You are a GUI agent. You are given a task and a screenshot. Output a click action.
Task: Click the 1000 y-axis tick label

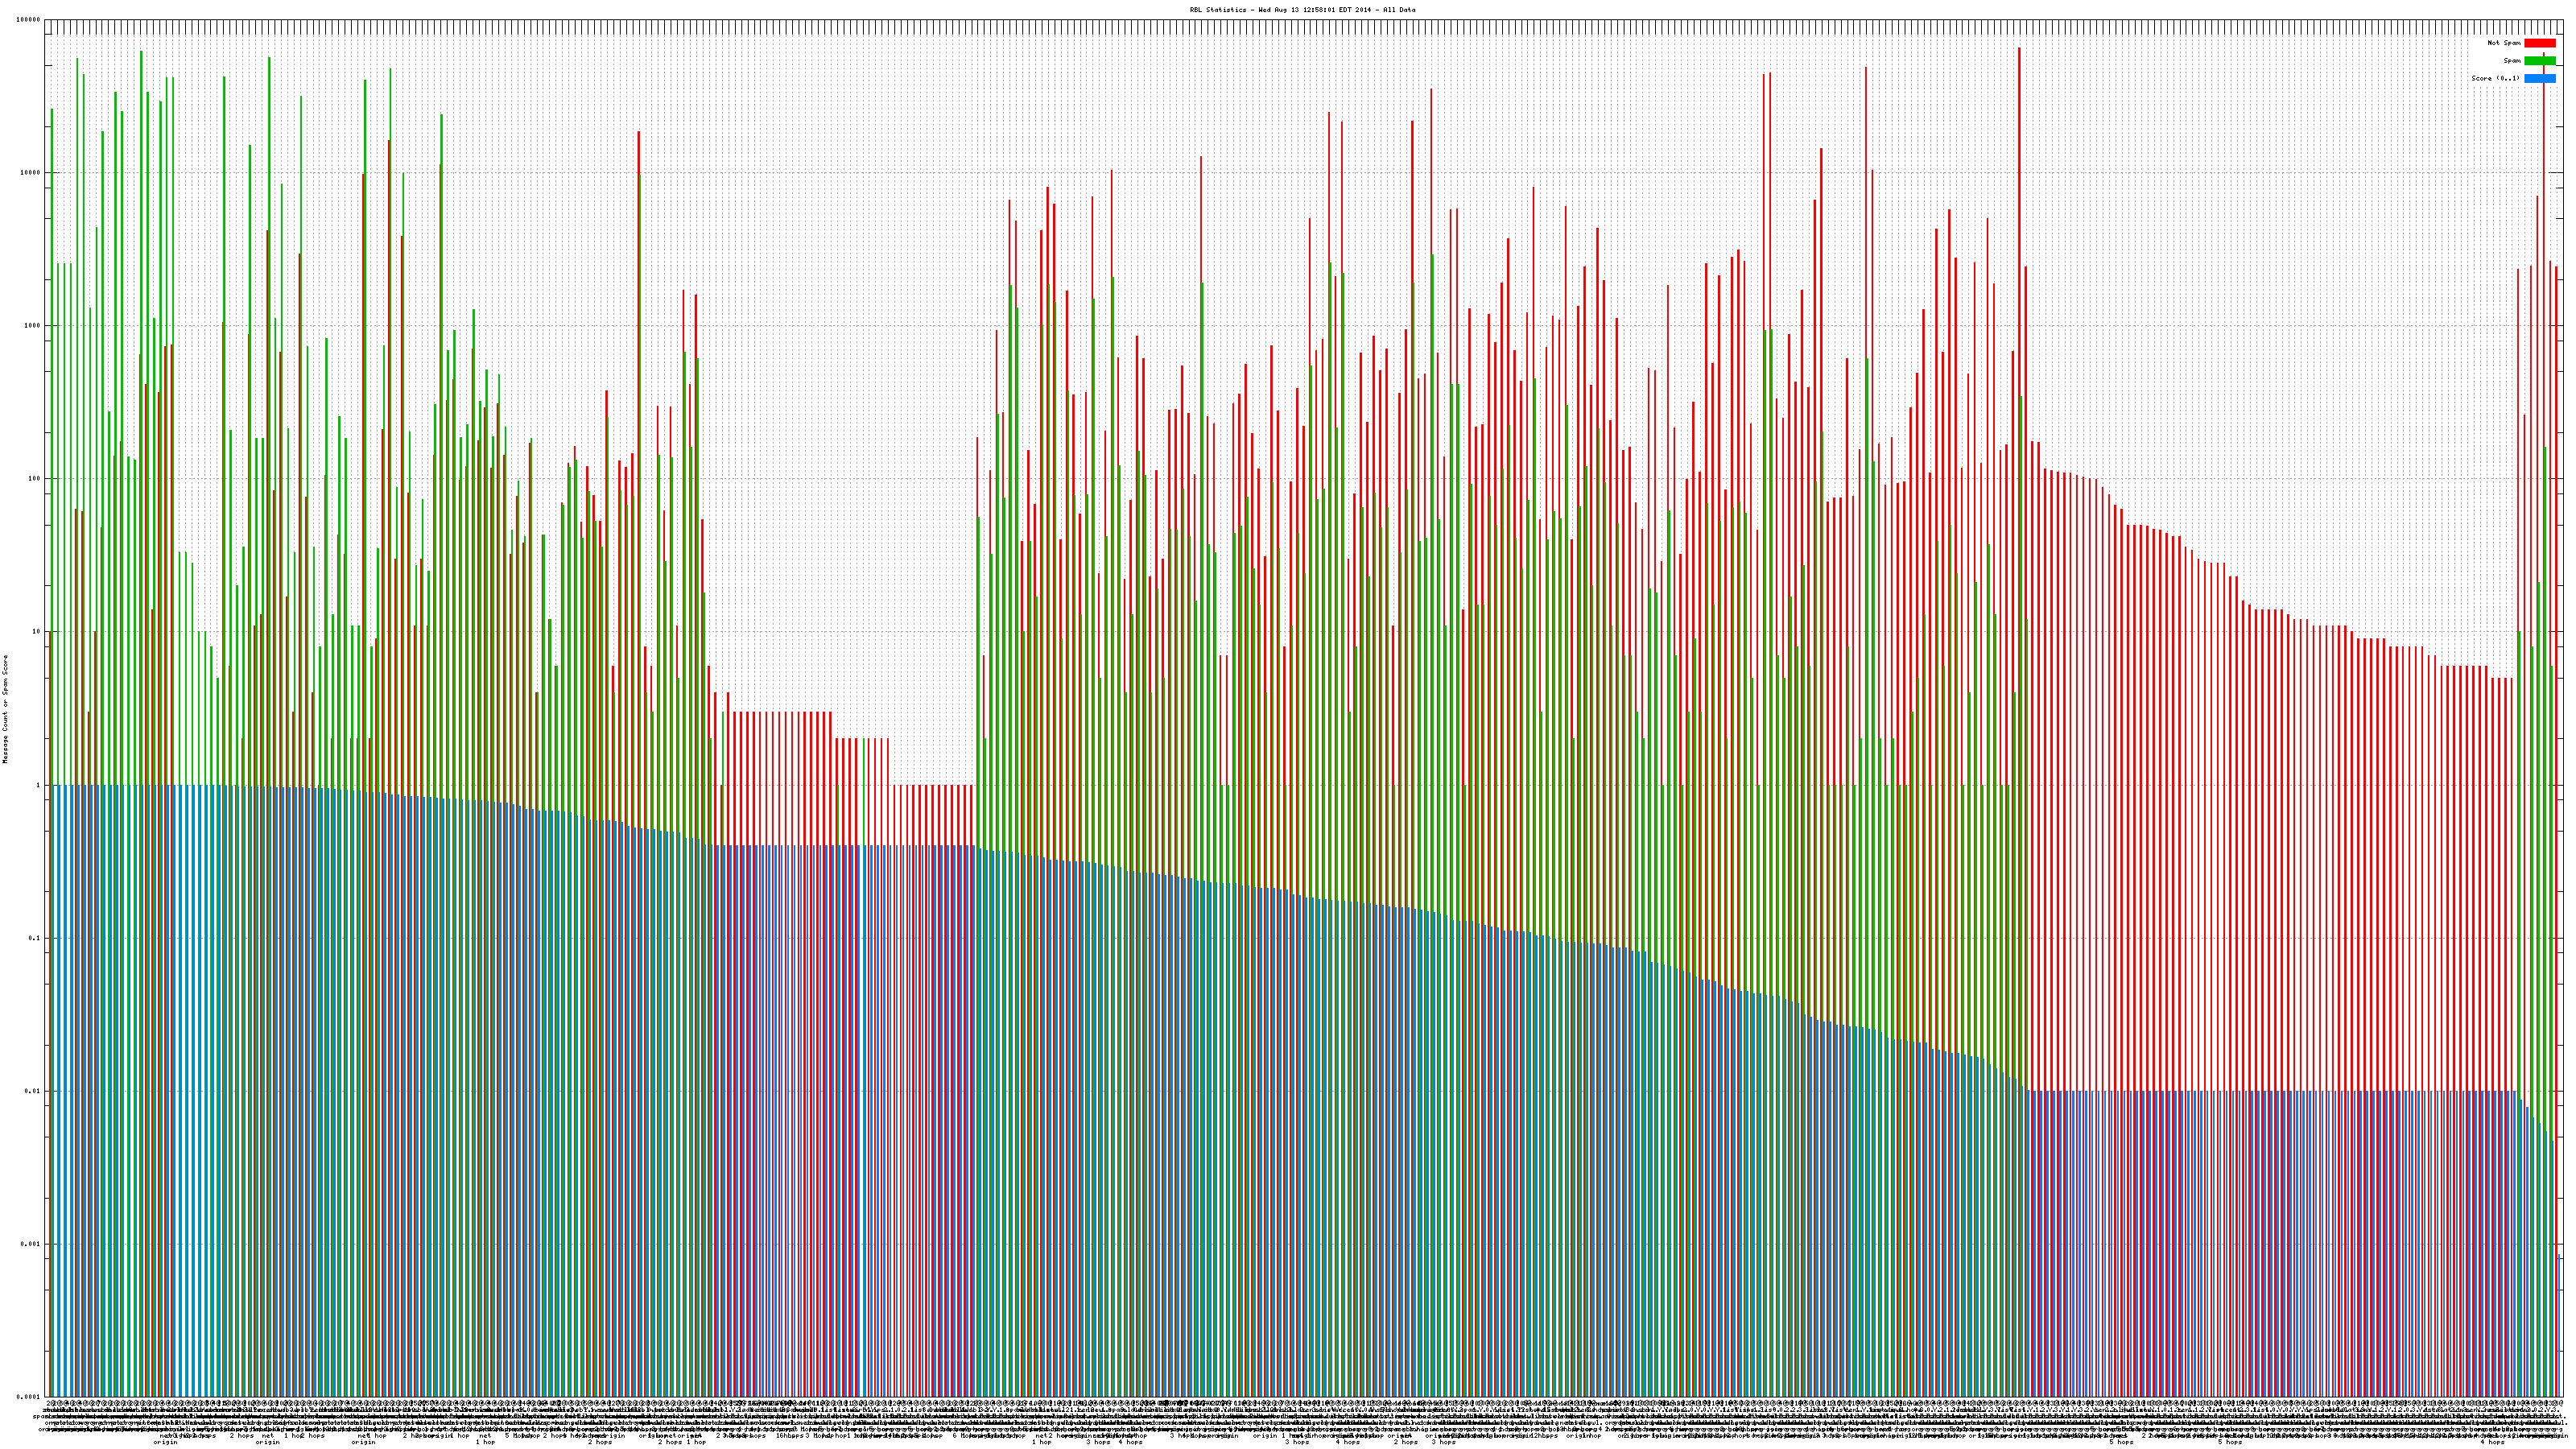(32, 326)
